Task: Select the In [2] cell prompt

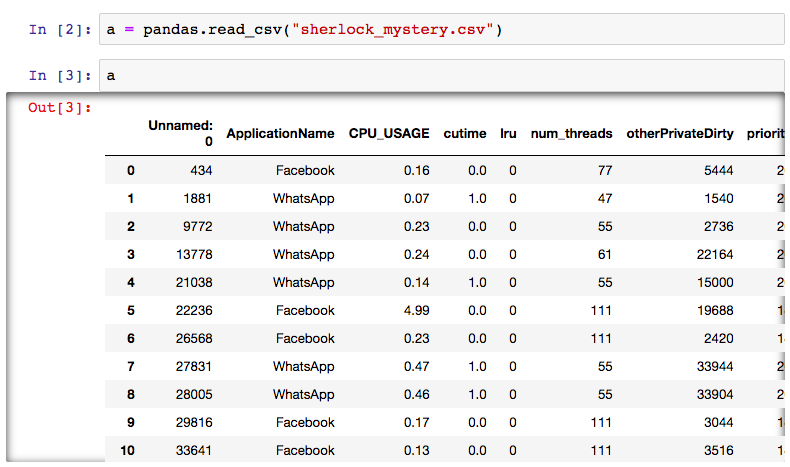Action: point(60,30)
